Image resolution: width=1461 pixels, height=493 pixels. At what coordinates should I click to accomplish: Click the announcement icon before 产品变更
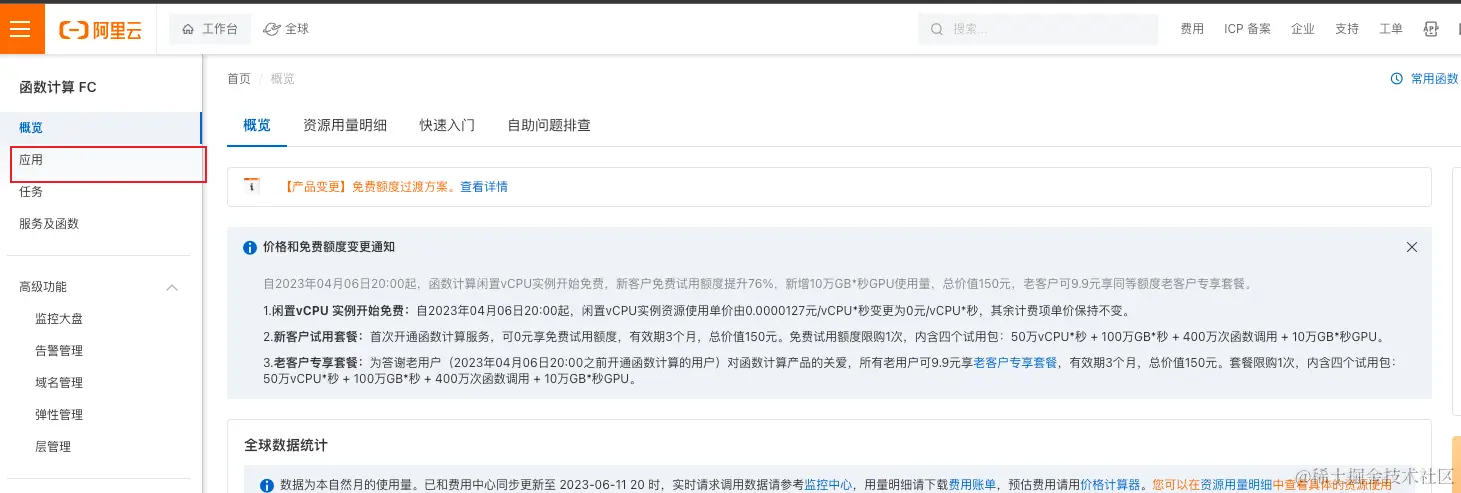click(252, 186)
